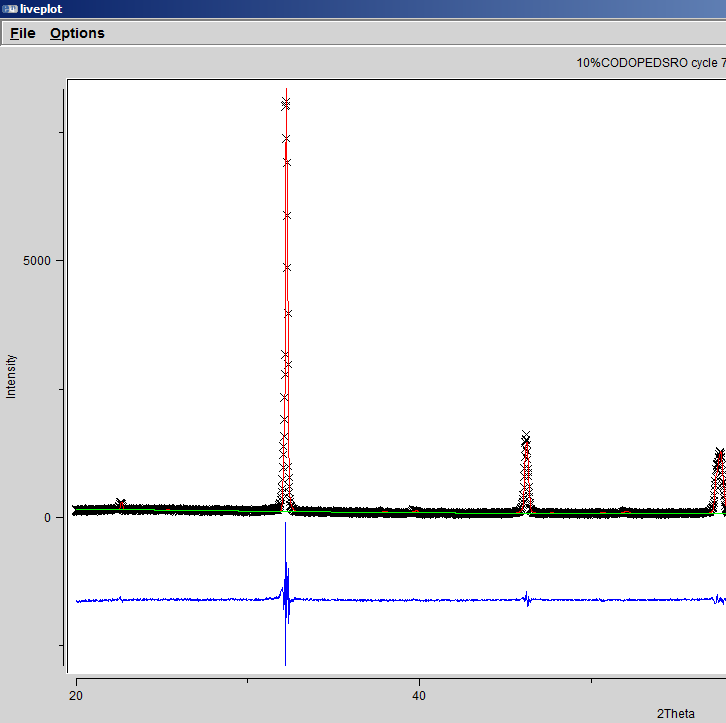726x723 pixels.
Task: Click the Intensity axis label
Action: [x=11, y=376]
